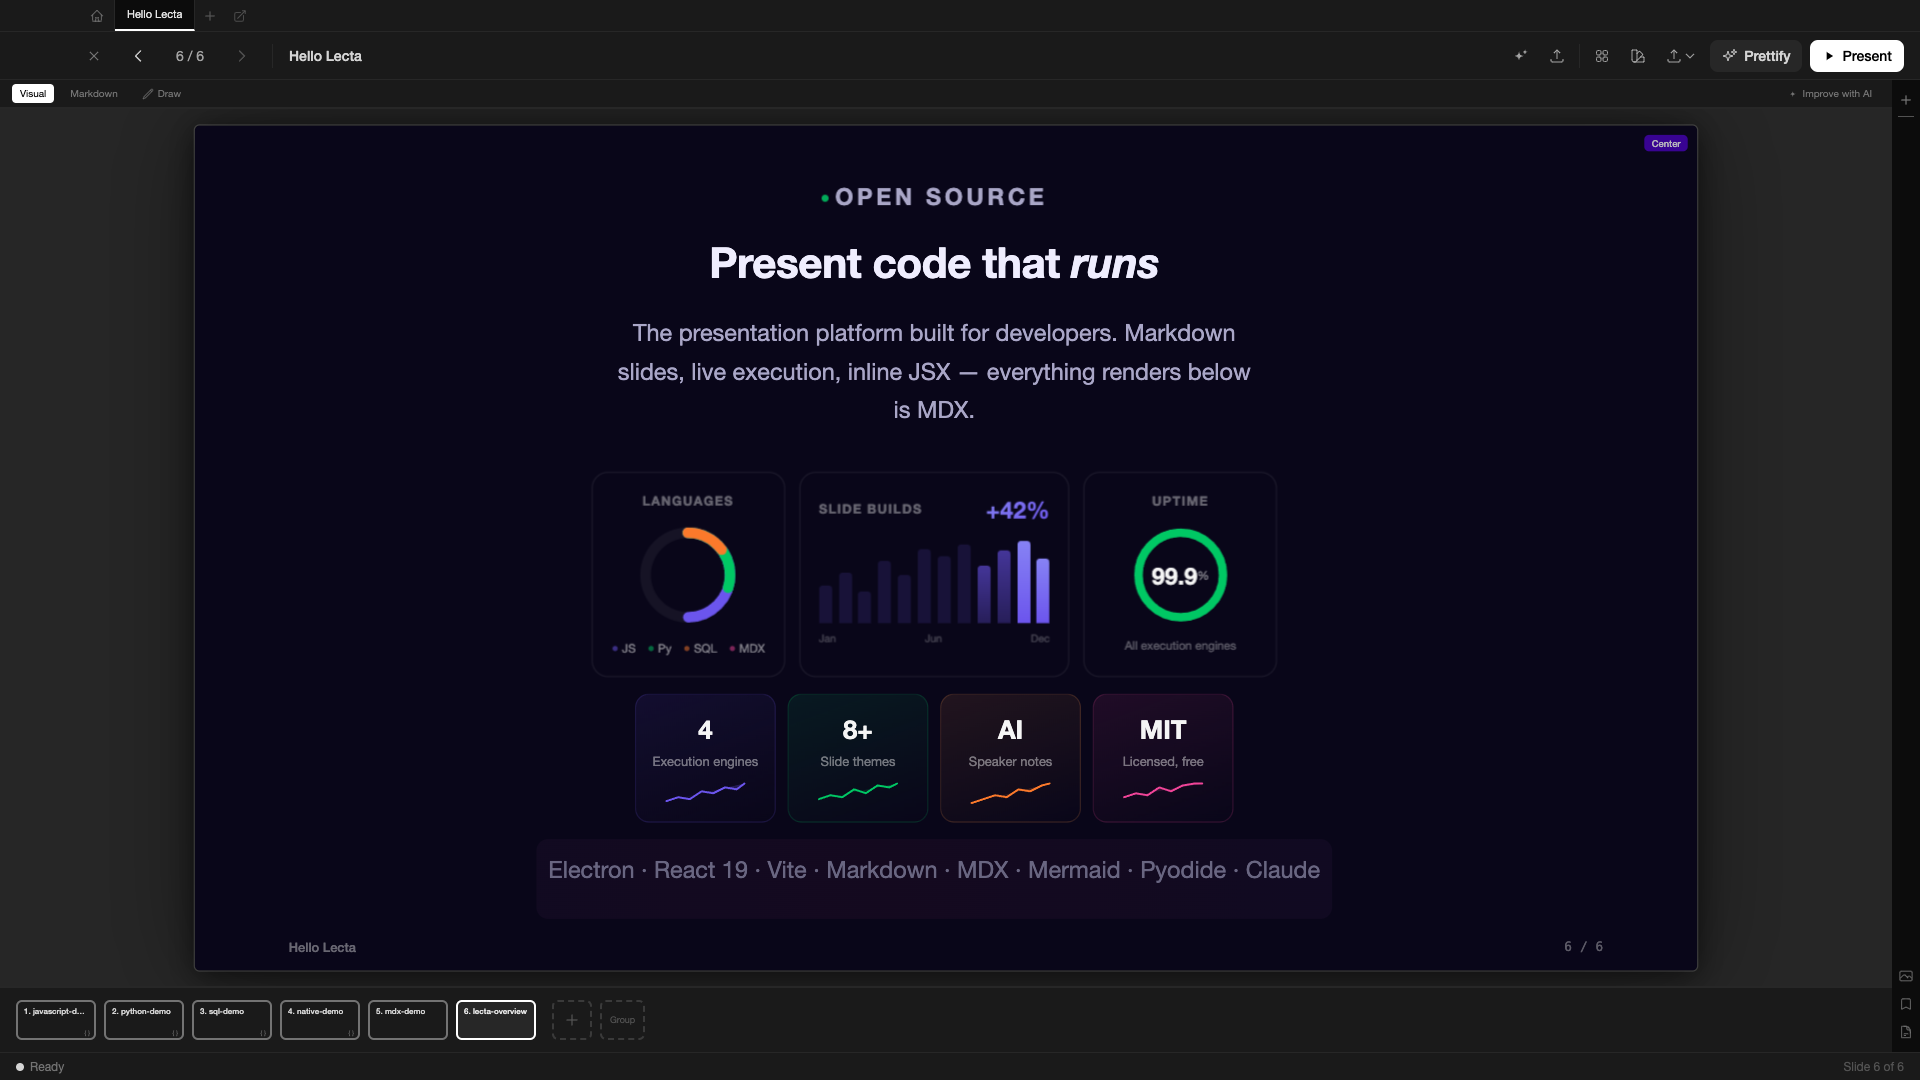This screenshot has height=1080, width=1920.
Task: Select slide thumbnail 4 native-demo
Action: tap(320, 1020)
